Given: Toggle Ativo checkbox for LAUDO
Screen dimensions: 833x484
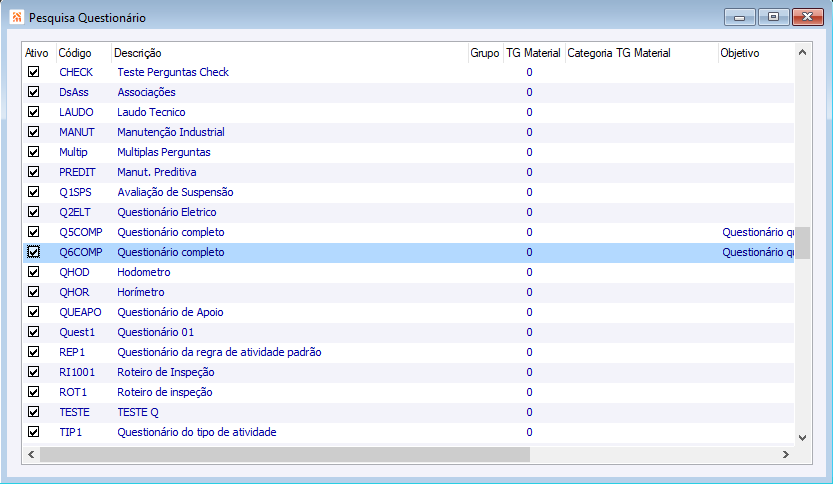Looking at the screenshot, I should pyautogui.click(x=33, y=112).
